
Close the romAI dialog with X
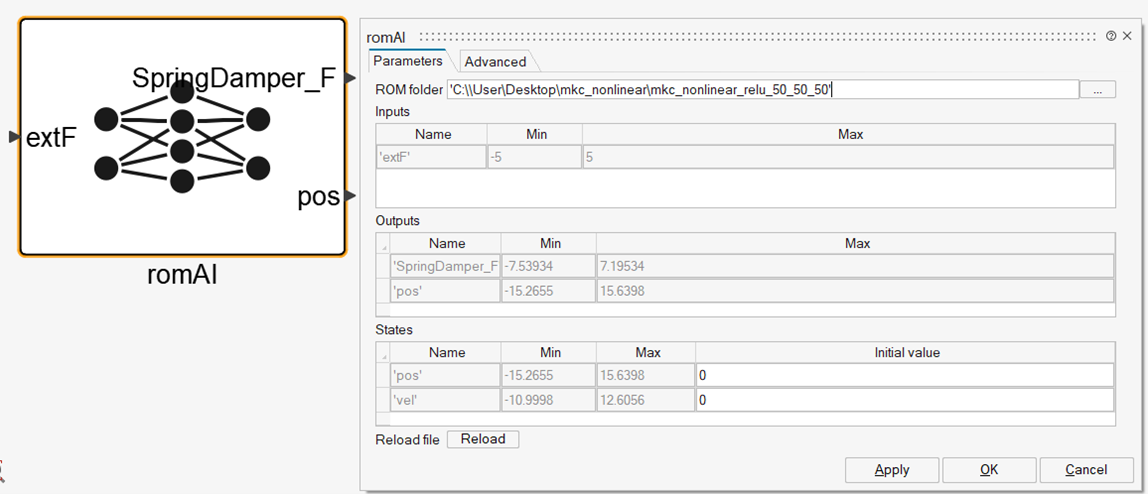[x=1127, y=36]
